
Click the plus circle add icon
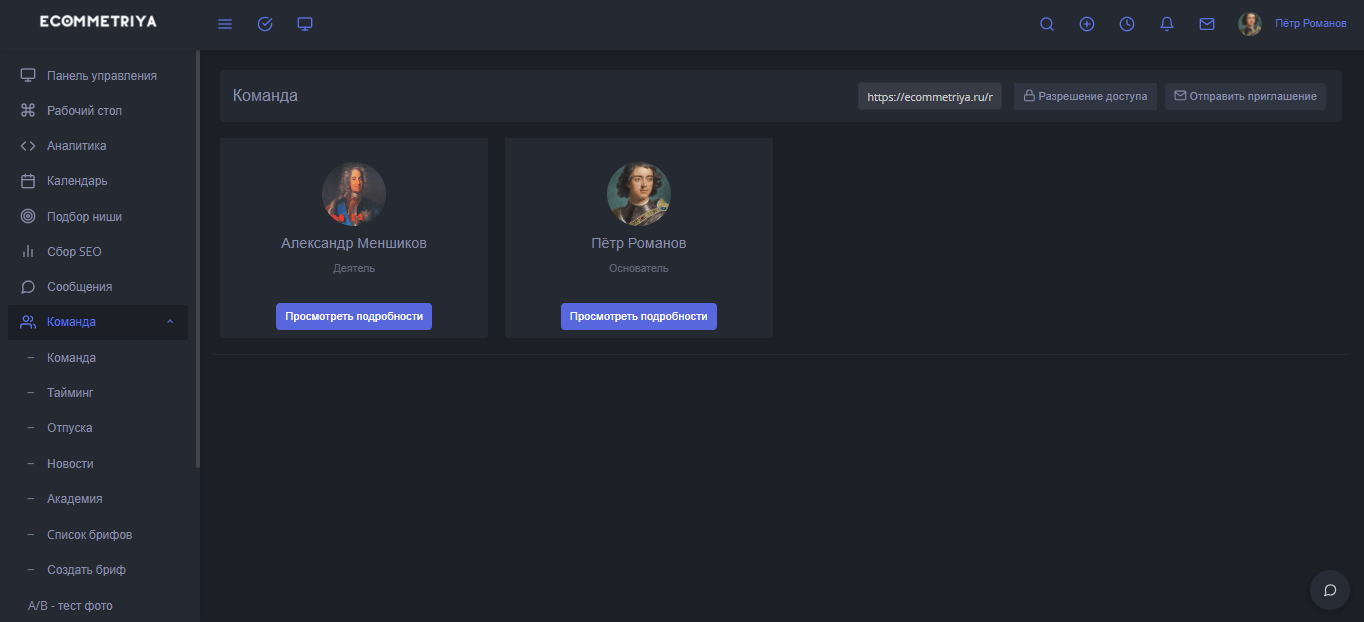click(x=1087, y=24)
